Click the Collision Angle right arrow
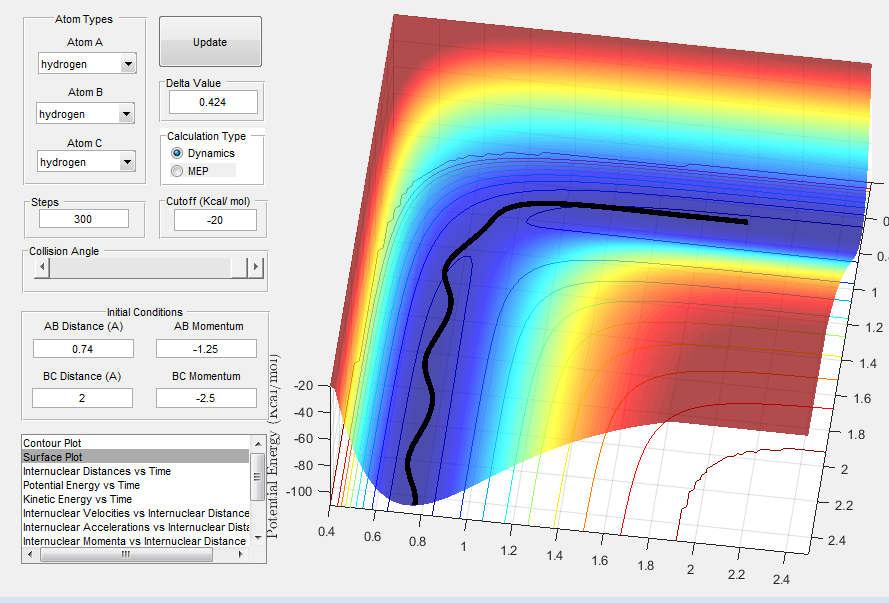The width and height of the screenshot is (889, 603). coord(256,267)
